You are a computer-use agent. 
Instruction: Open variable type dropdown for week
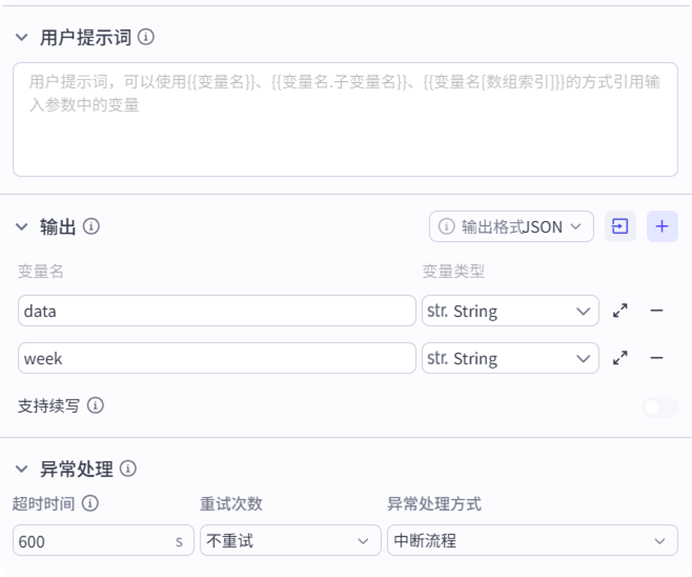pos(510,358)
